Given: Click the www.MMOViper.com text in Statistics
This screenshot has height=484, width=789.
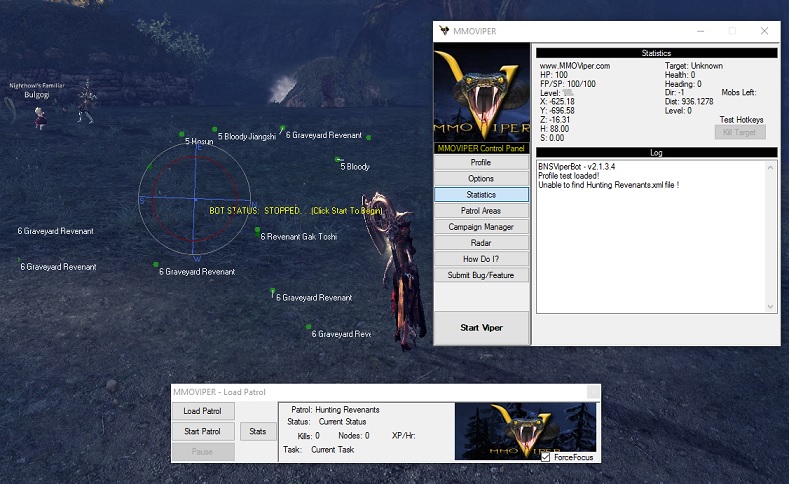Looking at the screenshot, I should [x=575, y=66].
